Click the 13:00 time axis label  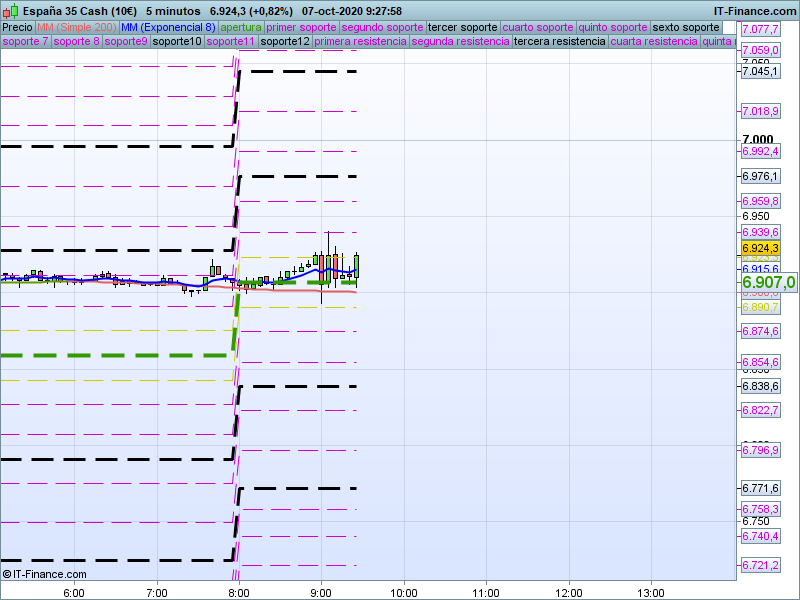[x=651, y=593]
